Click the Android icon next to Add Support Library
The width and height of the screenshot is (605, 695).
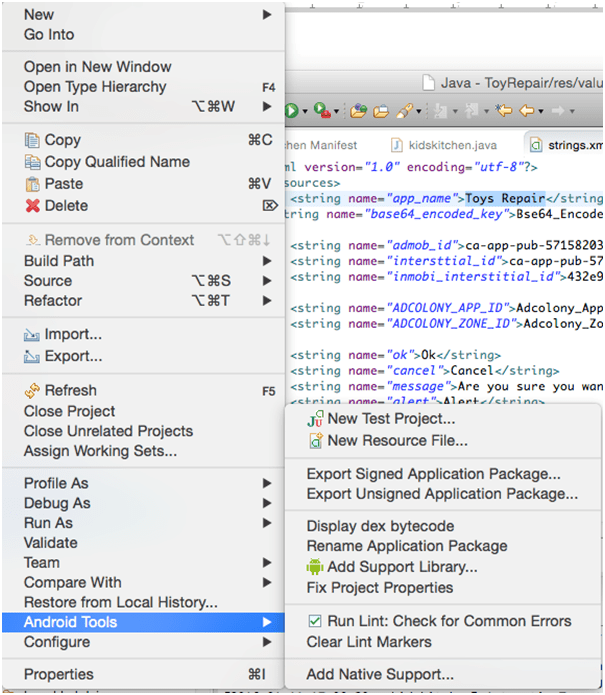(315, 567)
